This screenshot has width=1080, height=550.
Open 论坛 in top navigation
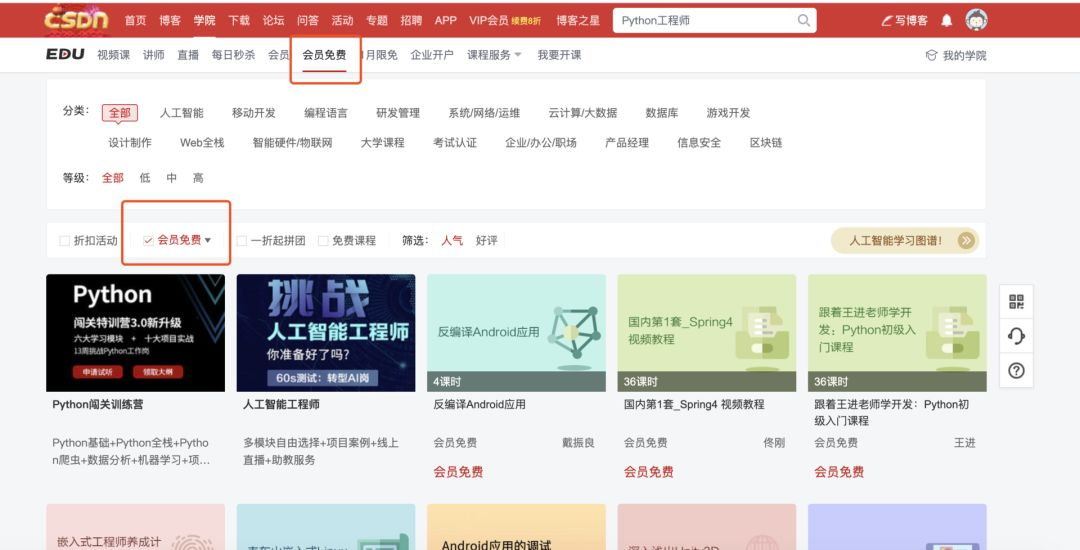click(x=273, y=21)
